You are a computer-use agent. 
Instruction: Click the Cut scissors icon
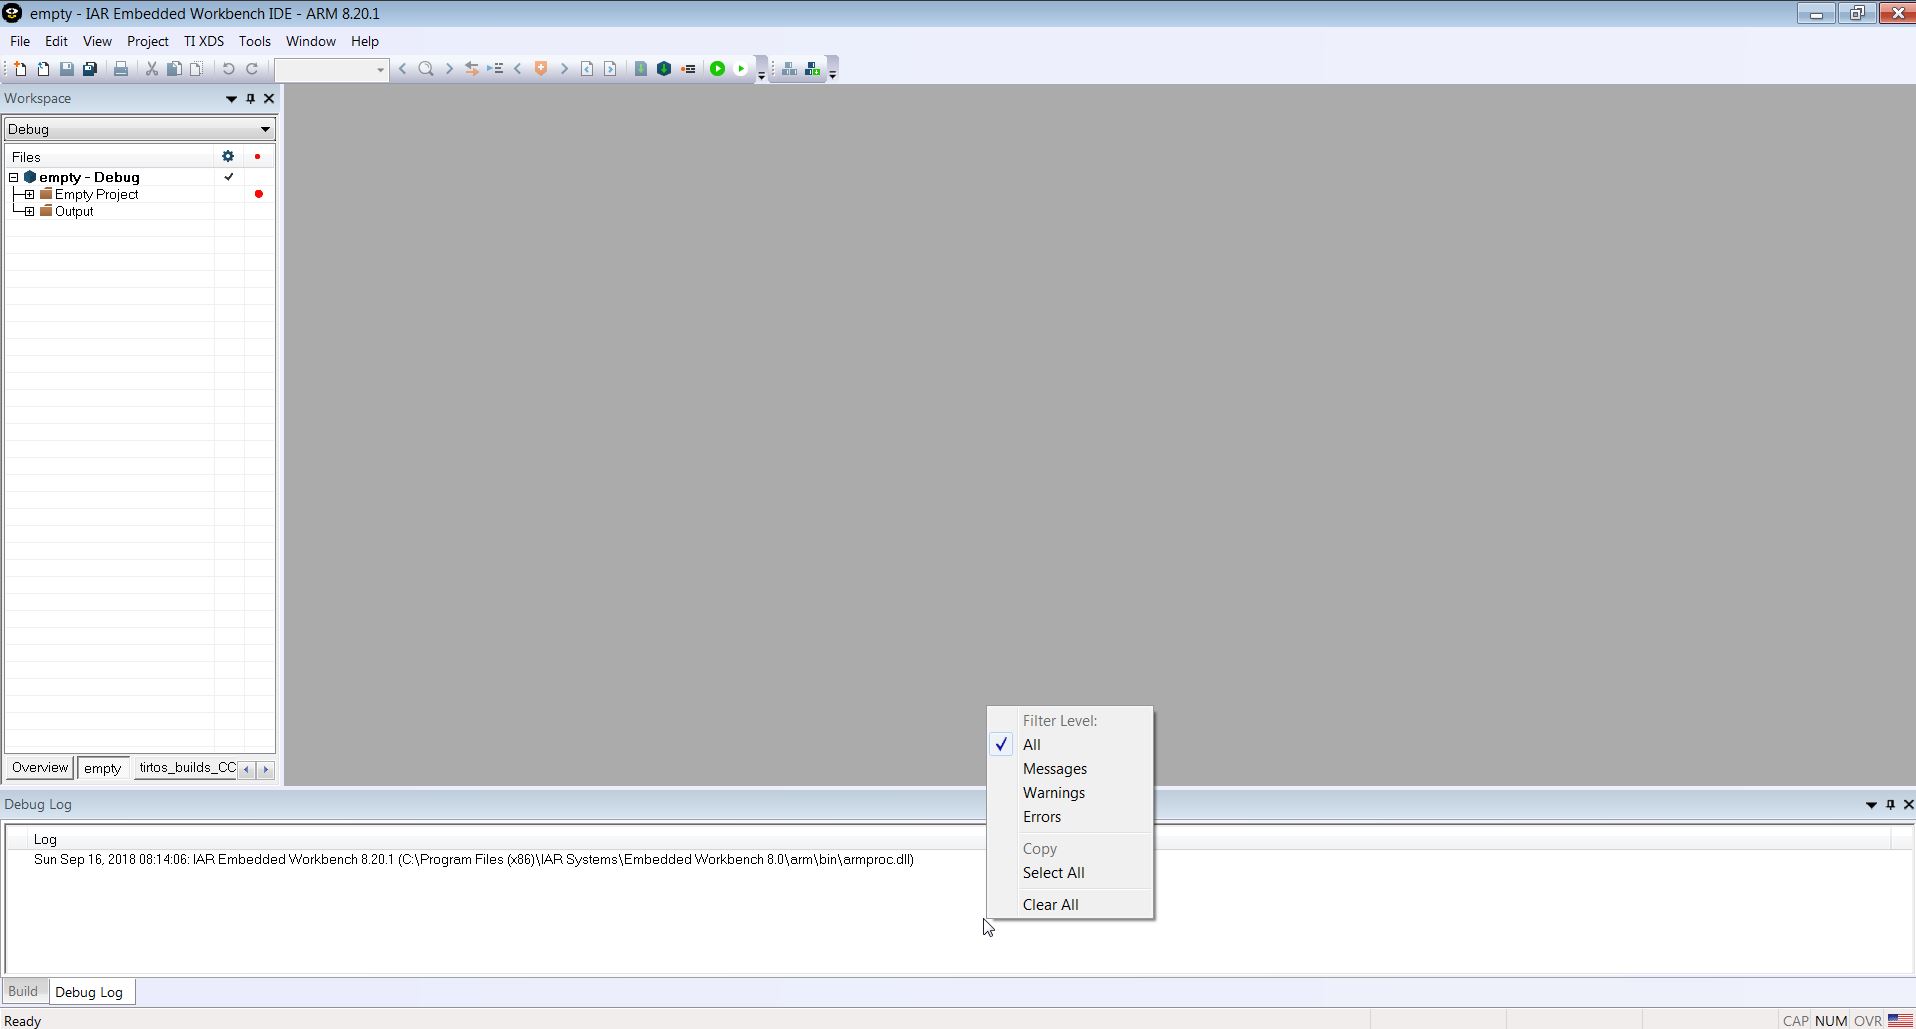152,69
